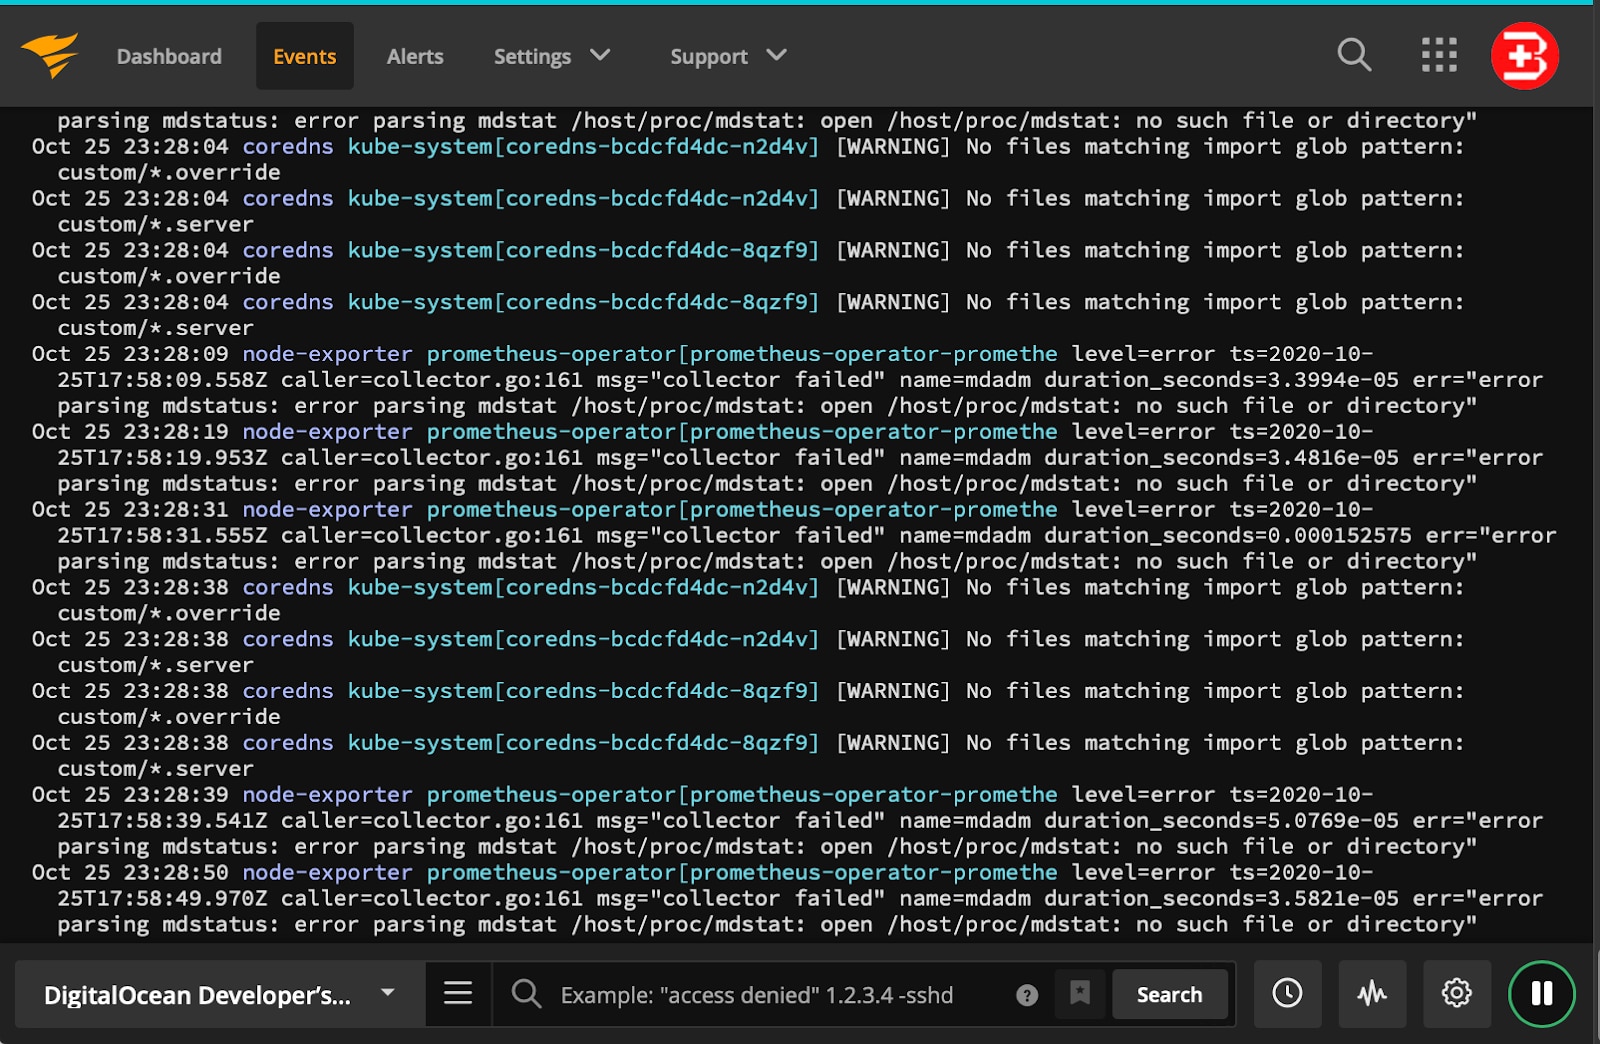Open the log velocity graph icon
Image resolution: width=1600 pixels, height=1044 pixels.
pyautogui.click(x=1372, y=994)
